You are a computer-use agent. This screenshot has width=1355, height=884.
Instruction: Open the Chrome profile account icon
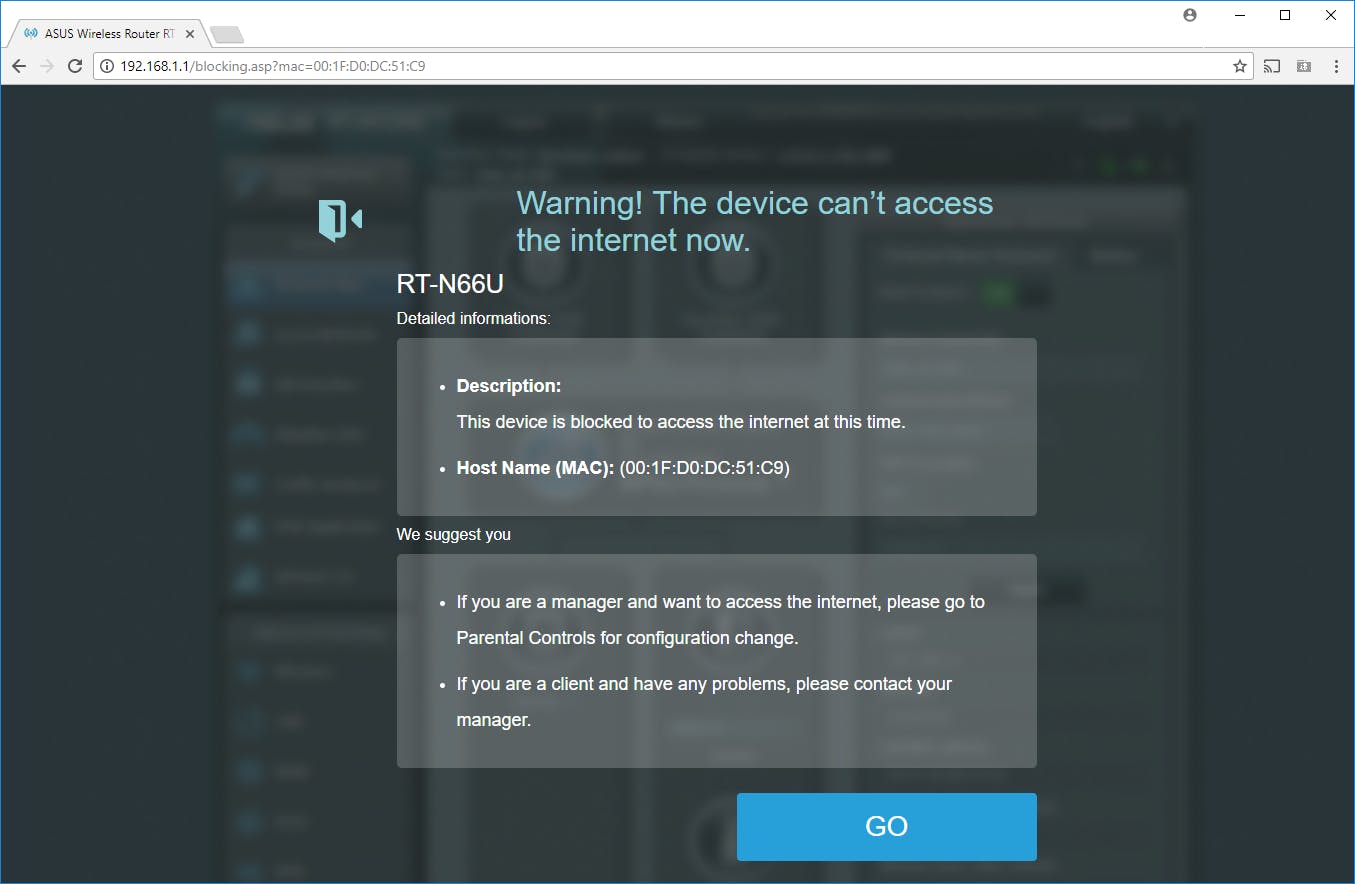click(x=1190, y=15)
